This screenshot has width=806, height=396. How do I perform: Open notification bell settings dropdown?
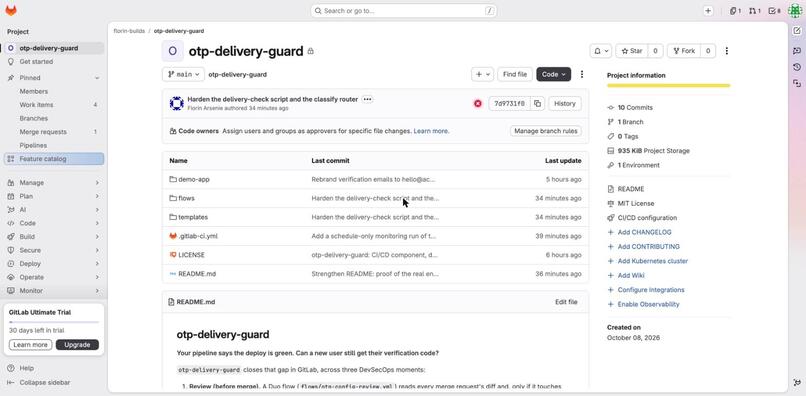pos(600,51)
